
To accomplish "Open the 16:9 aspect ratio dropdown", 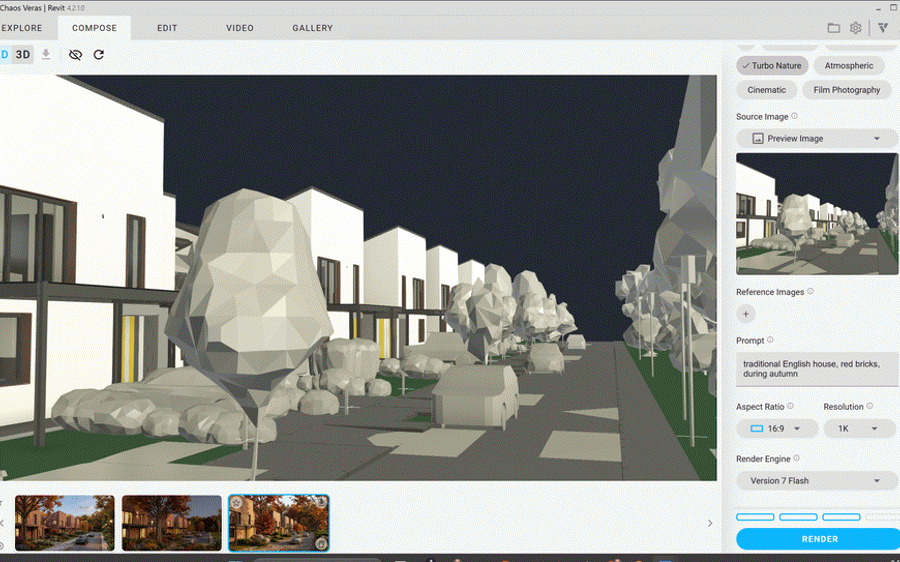I will (777, 429).
